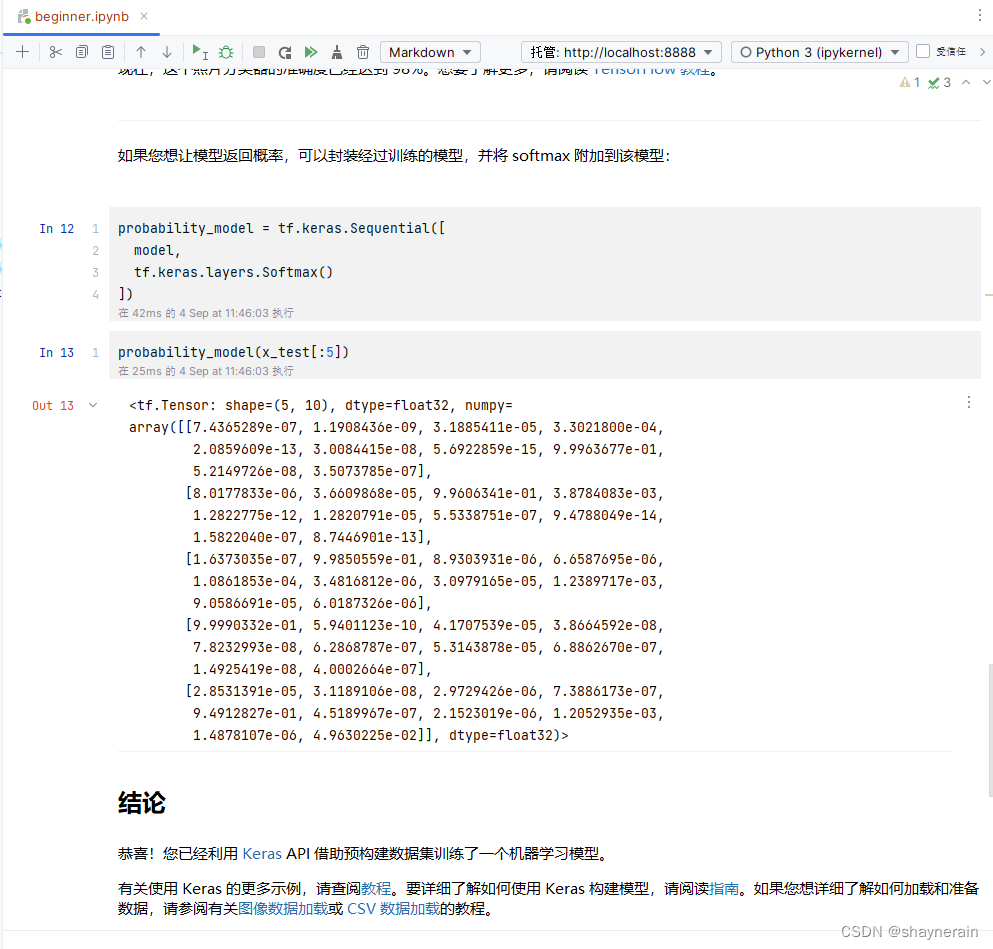Open the Out 13 three-dot options menu
This screenshot has width=993, height=949.
point(968,402)
